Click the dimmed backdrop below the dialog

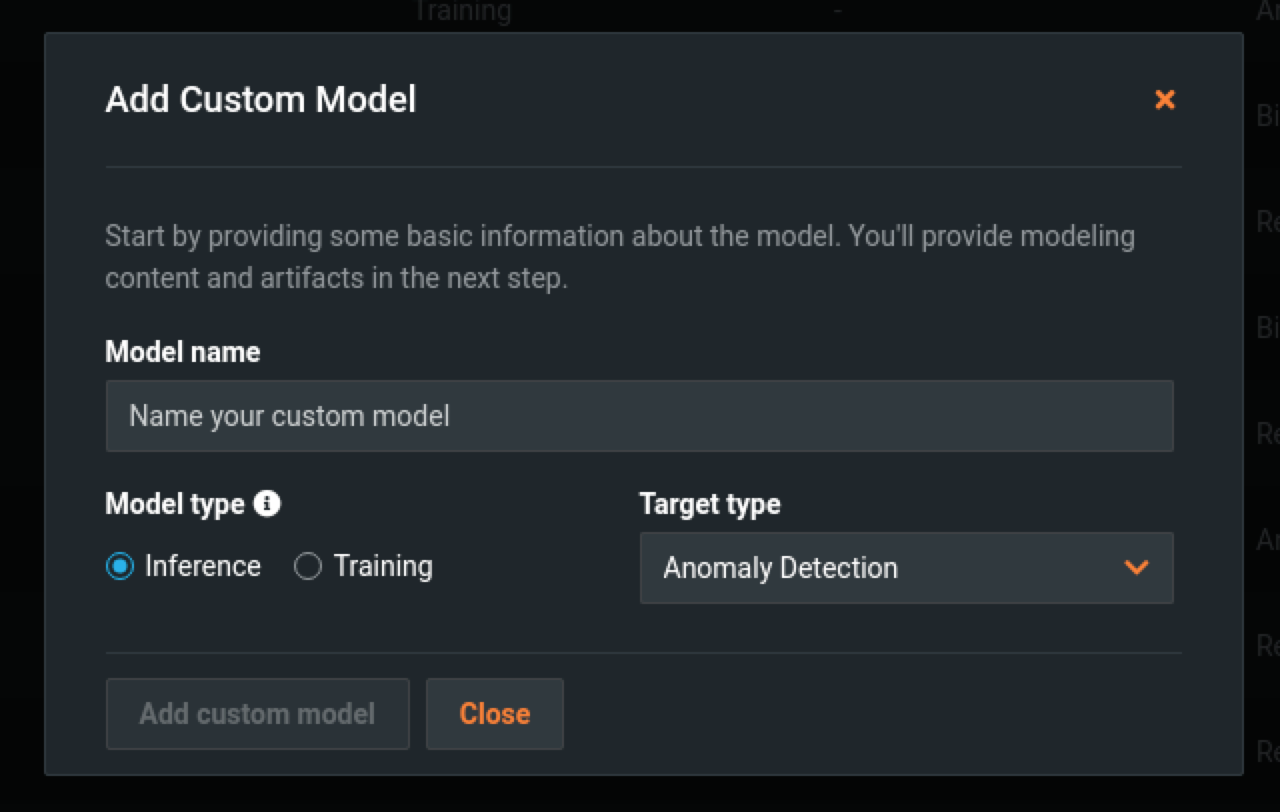tap(640, 794)
